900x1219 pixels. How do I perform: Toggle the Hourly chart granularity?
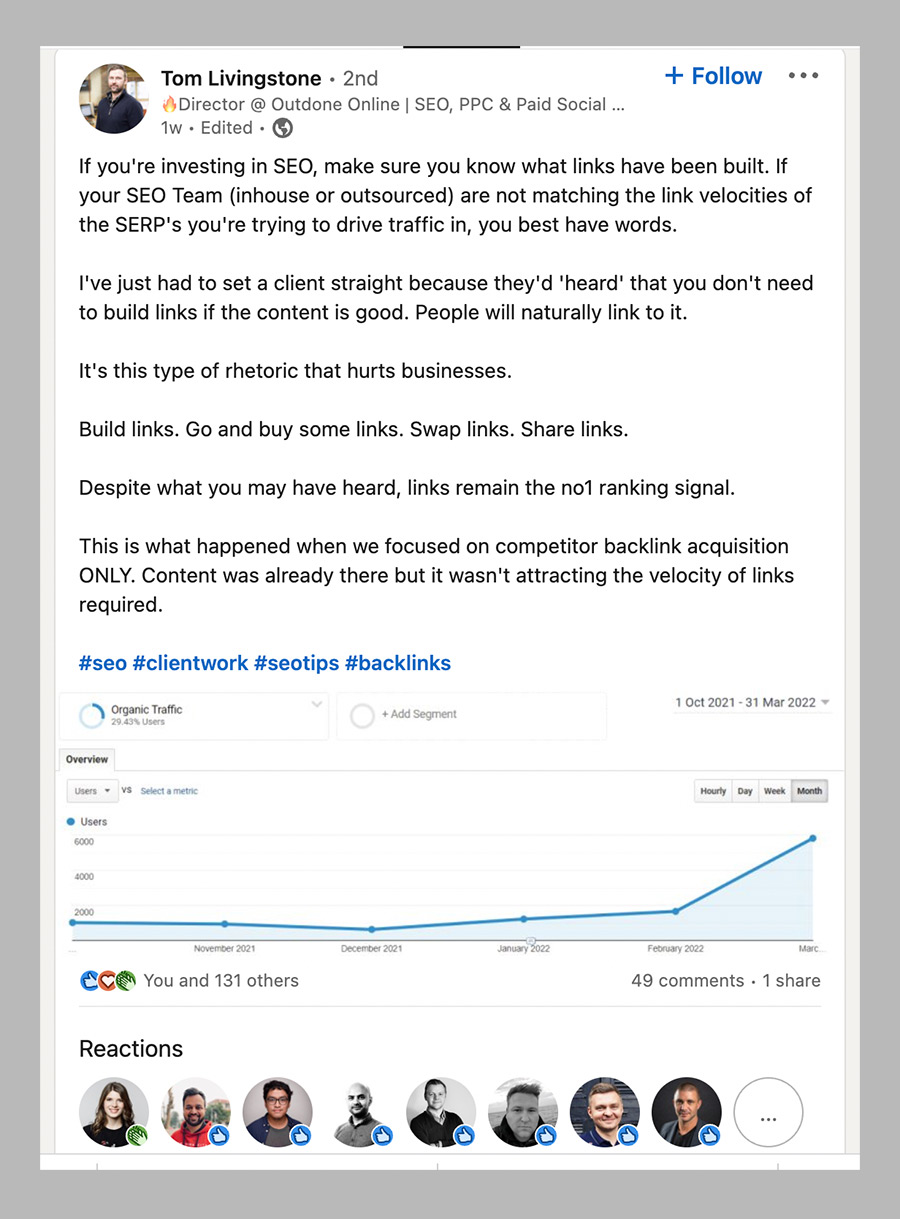point(713,791)
